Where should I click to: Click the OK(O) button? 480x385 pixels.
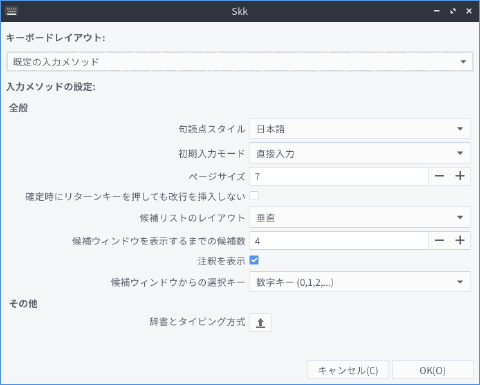[x=432, y=370]
